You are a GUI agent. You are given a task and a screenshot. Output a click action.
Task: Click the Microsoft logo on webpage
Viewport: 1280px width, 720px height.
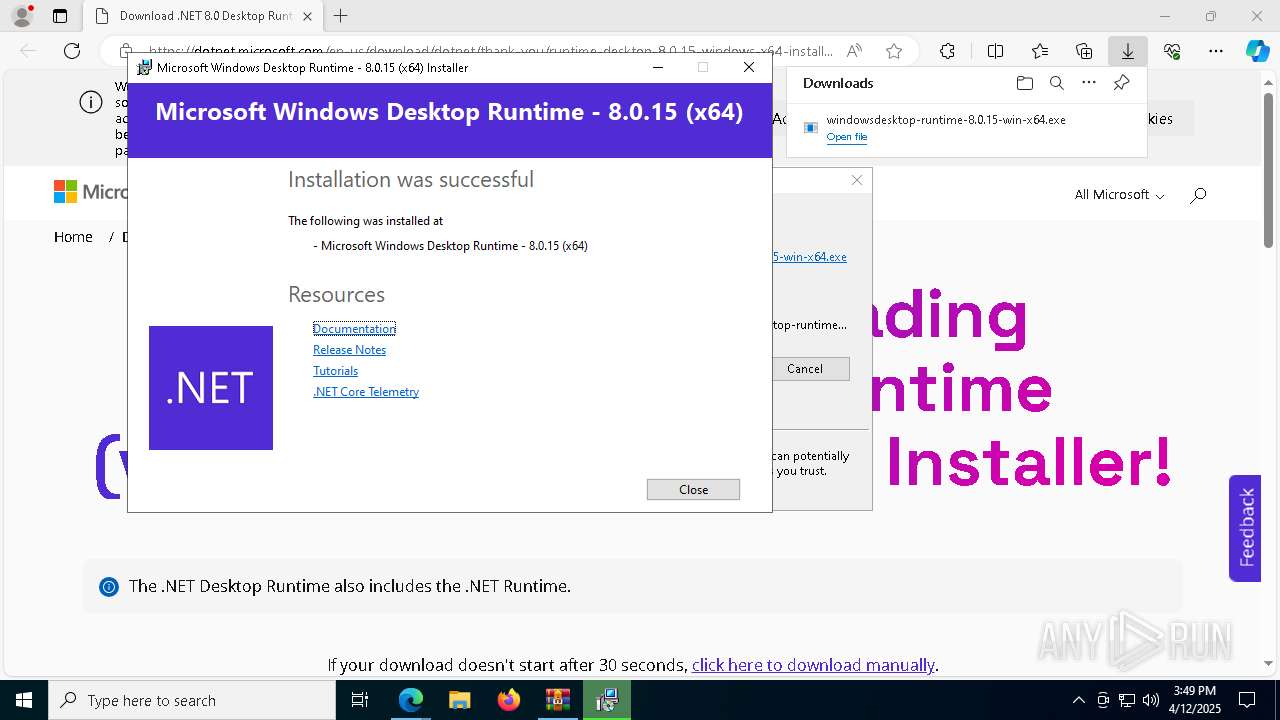pyautogui.click(x=90, y=191)
